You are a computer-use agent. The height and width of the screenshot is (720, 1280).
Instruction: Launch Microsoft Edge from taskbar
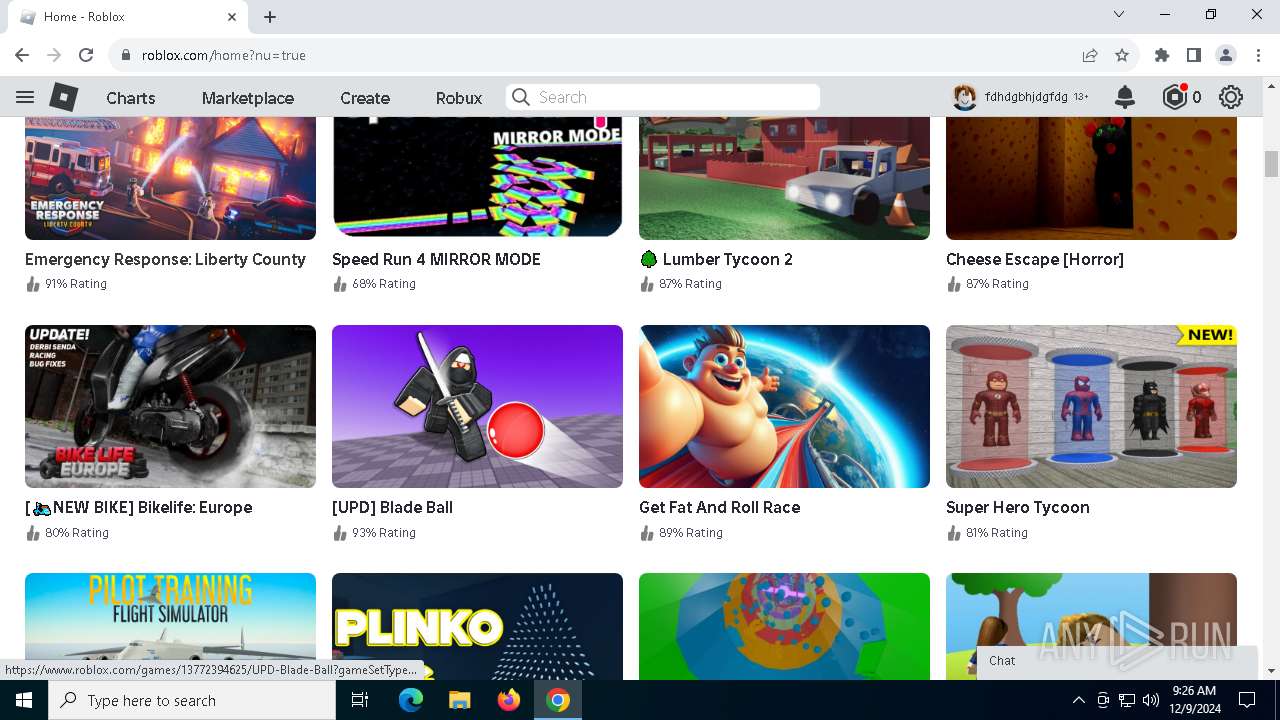click(410, 700)
